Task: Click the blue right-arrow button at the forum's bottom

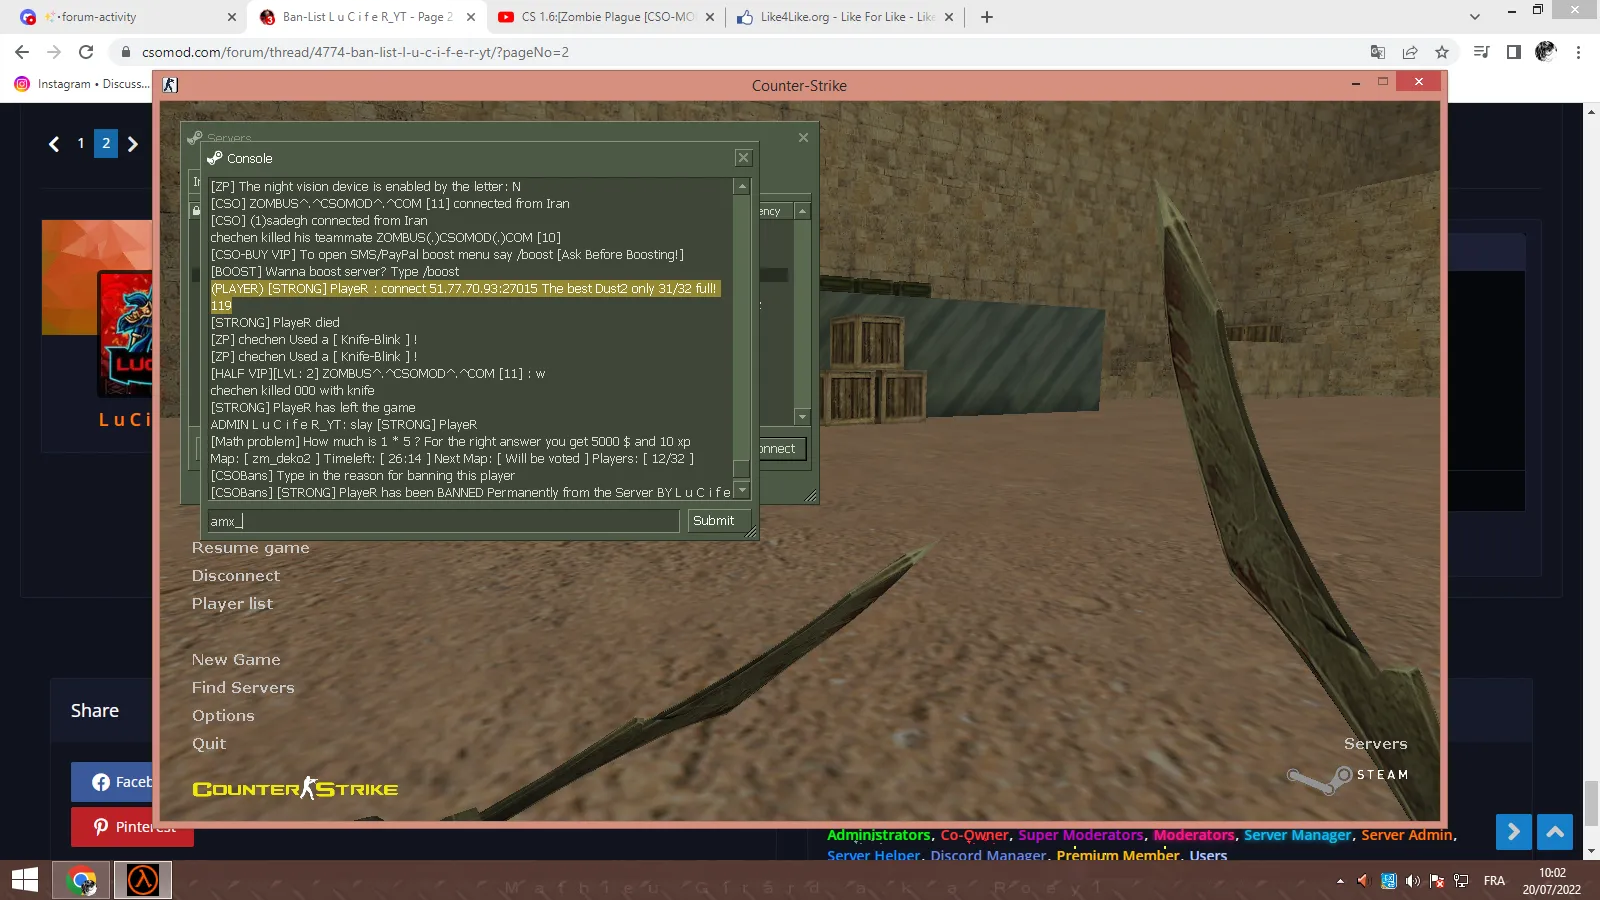Action: [x=1514, y=832]
